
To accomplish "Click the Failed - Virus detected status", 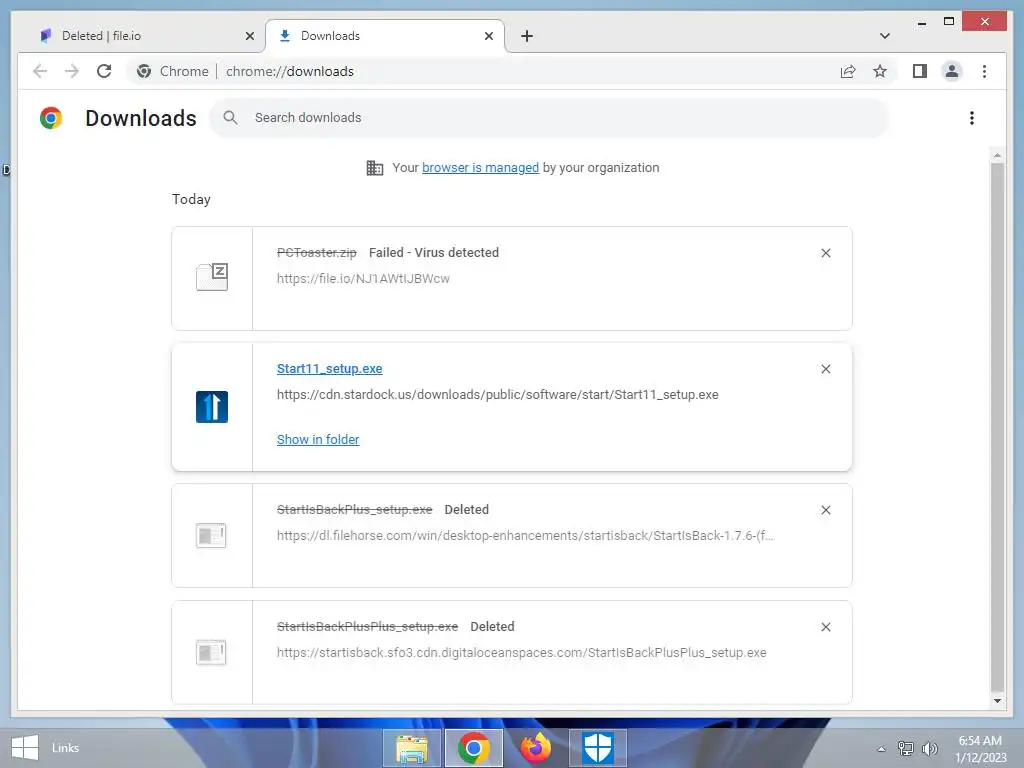I will click(434, 253).
